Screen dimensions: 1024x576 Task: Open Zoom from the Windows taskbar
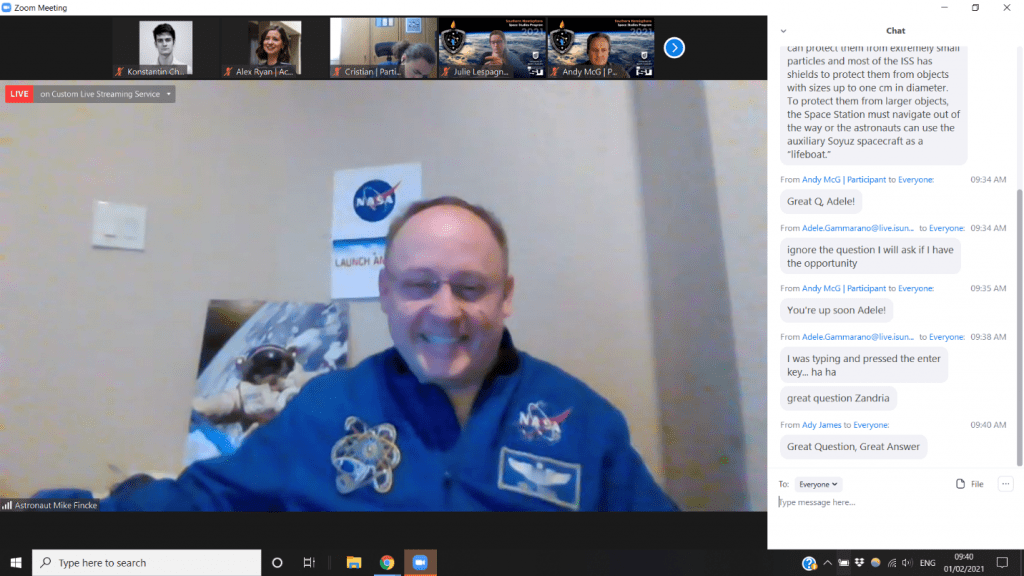419,562
